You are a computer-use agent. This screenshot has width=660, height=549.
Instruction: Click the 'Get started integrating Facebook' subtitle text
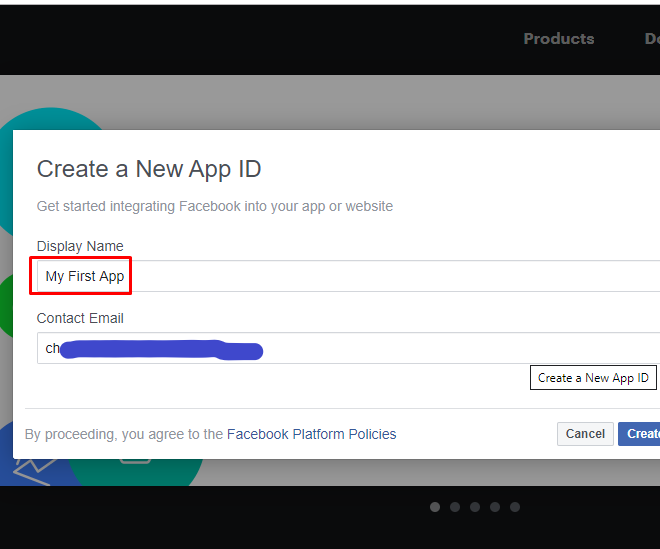coord(215,206)
